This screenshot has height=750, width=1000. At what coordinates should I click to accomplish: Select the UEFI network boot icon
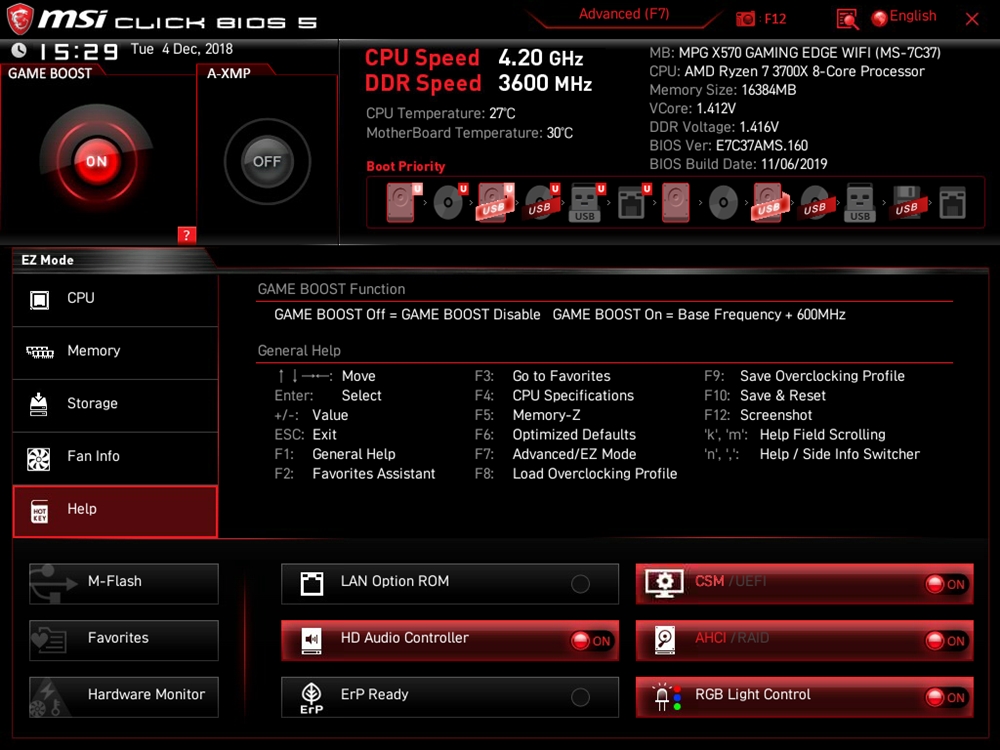[633, 202]
